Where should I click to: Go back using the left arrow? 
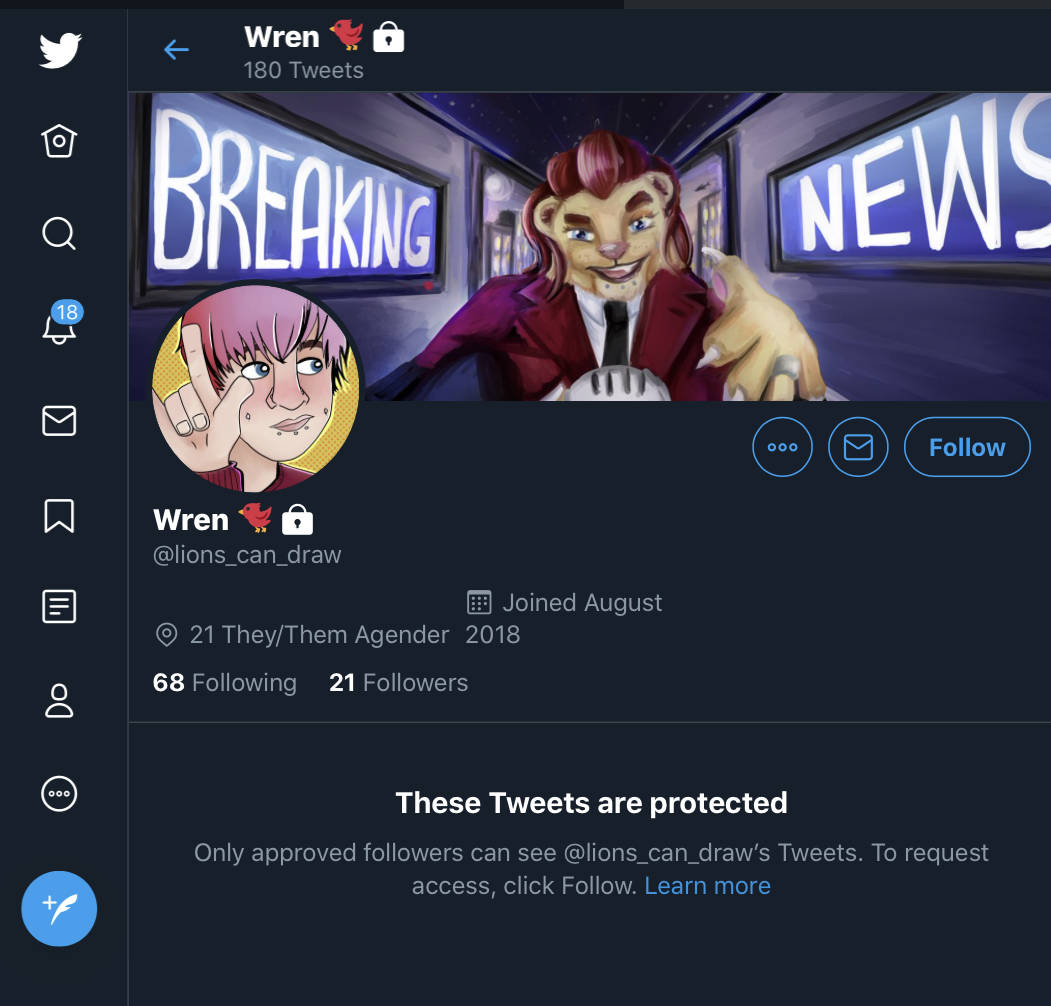point(176,50)
